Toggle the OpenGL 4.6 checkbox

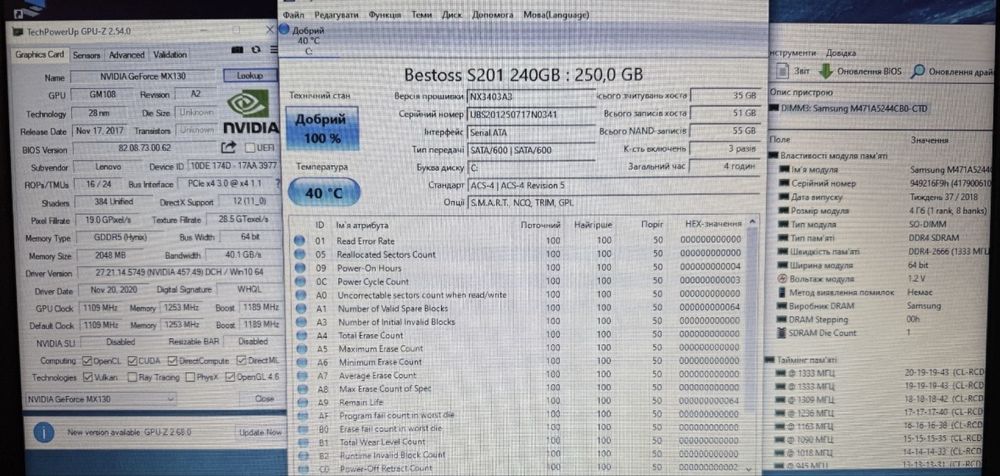230,377
